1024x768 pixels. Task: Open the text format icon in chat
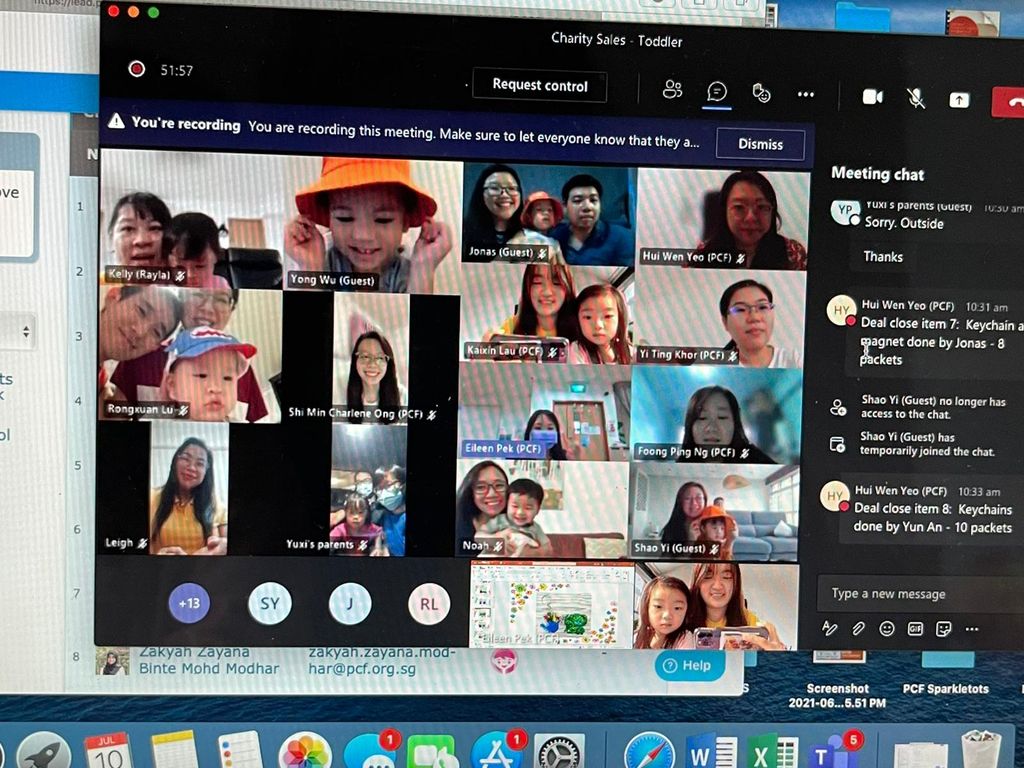point(829,628)
